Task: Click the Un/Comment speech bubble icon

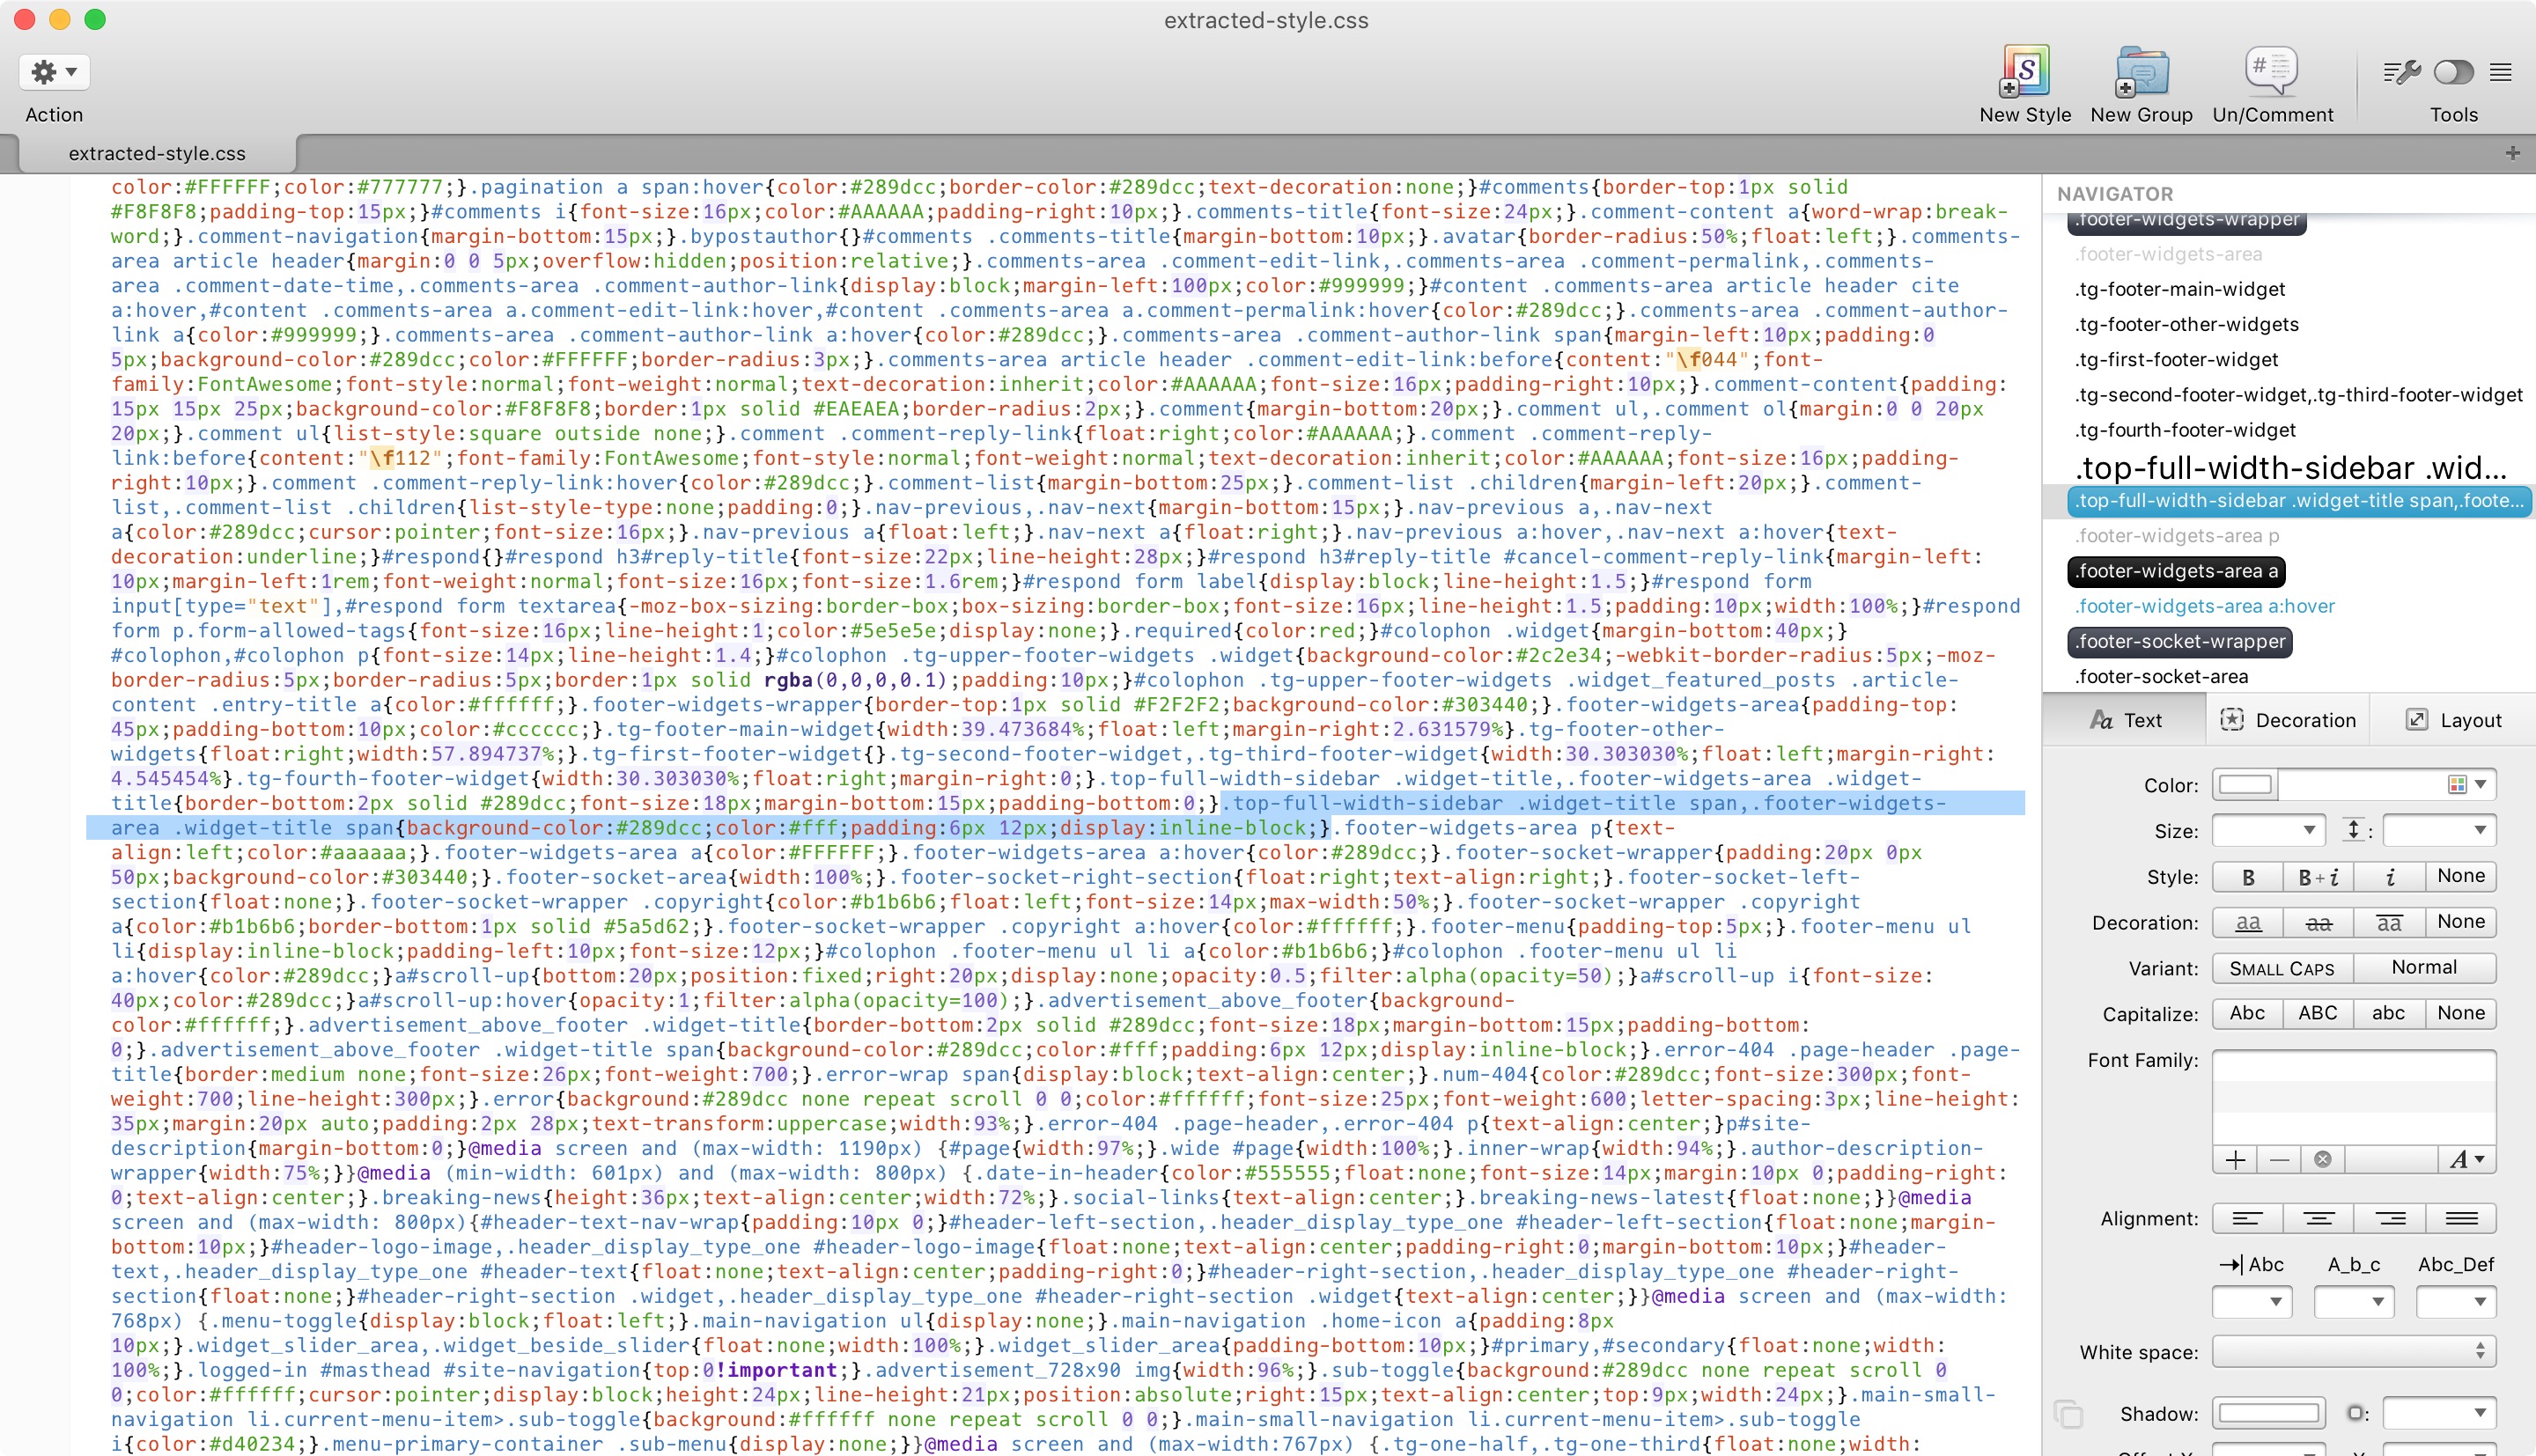Action: pos(2272,72)
